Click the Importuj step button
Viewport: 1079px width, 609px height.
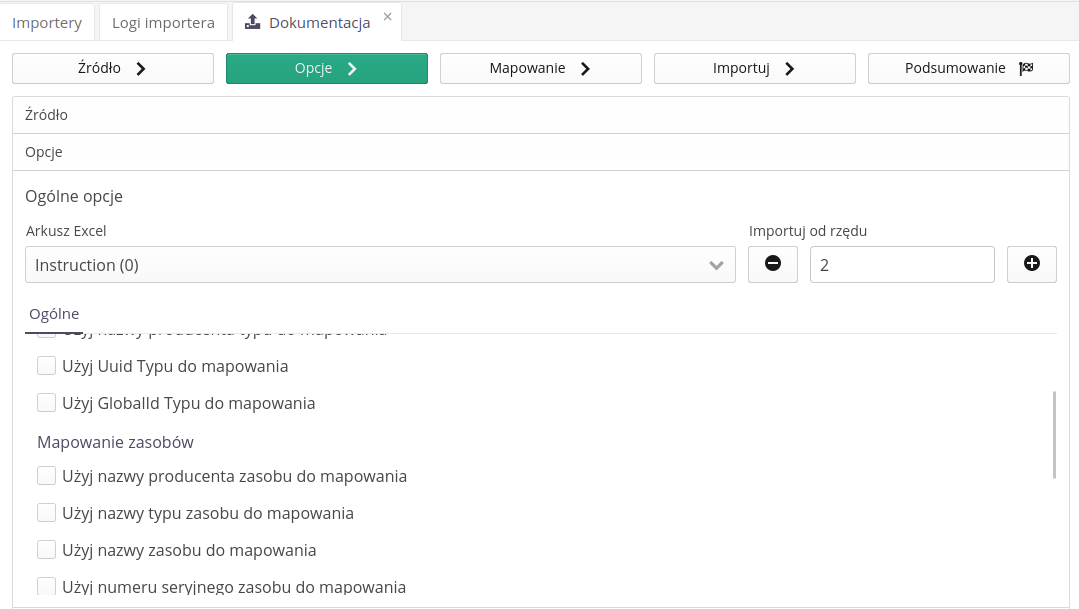click(754, 69)
